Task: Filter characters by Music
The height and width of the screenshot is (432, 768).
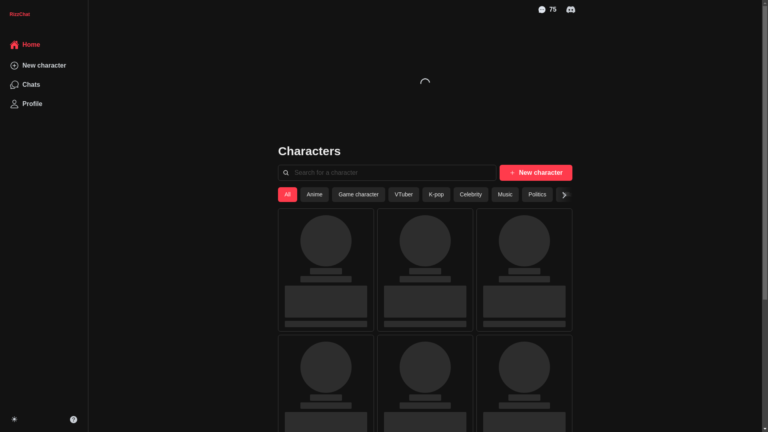Action: pyautogui.click(x=505, y=194)
